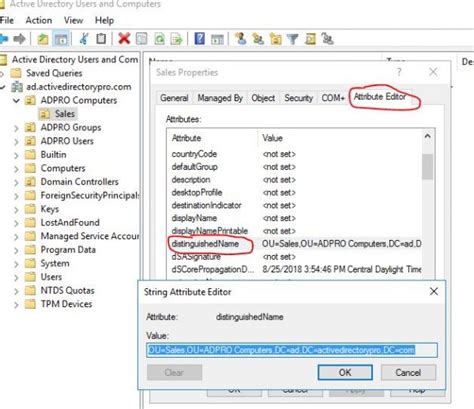The width and height of the screenshot is (474, 409).
Task: Click the filter funnel toolbar icon
Action: (292, 39)
